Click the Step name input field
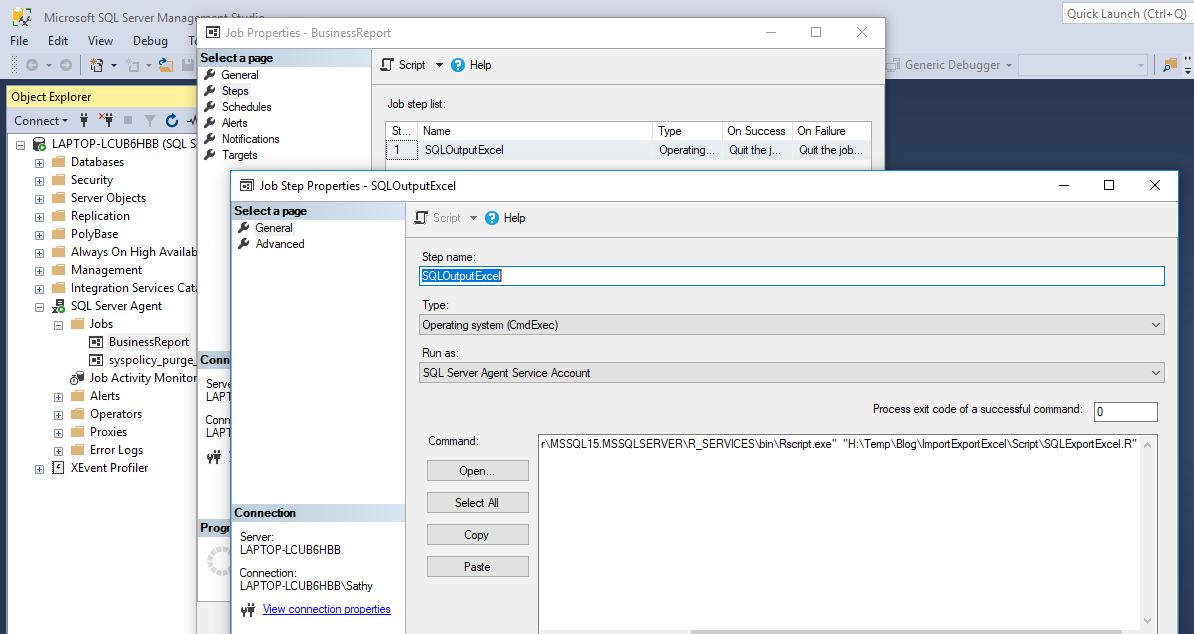 point(792,276)
